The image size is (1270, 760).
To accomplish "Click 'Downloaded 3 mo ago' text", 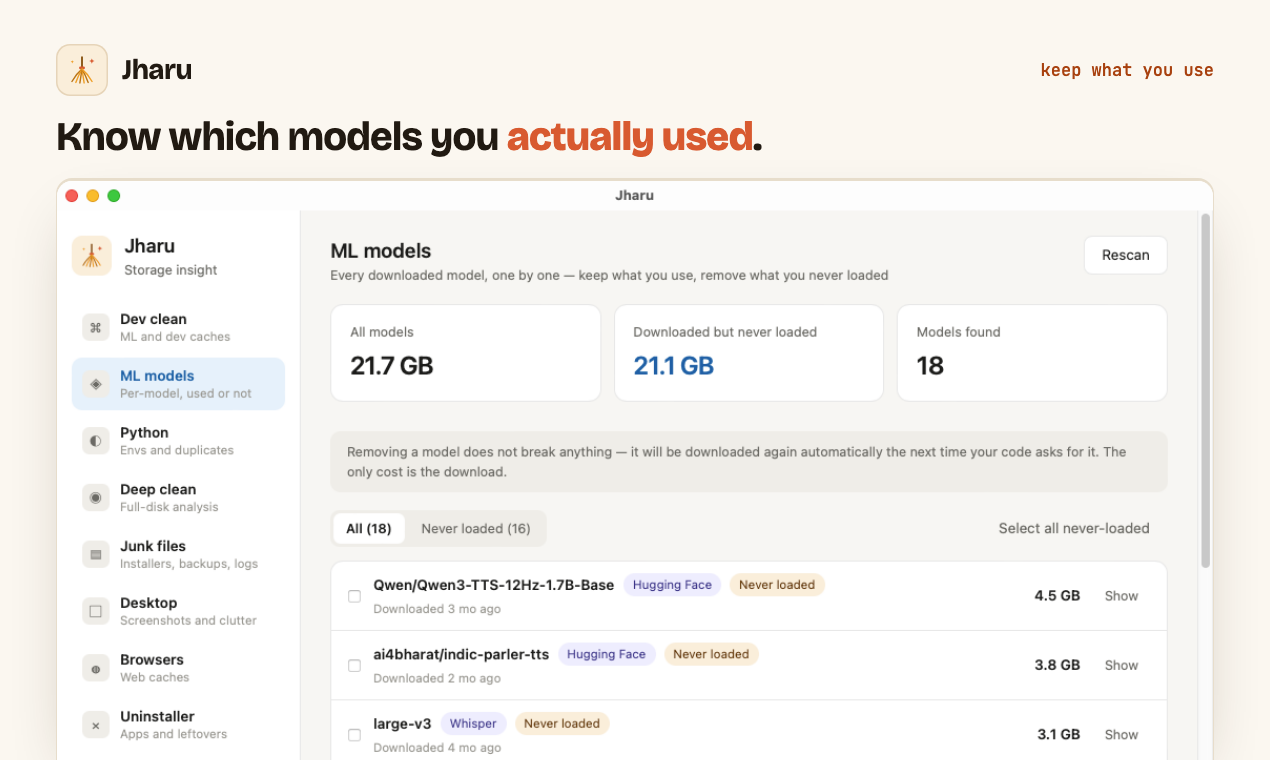I will pyautogui.click(x=437, y=609).
